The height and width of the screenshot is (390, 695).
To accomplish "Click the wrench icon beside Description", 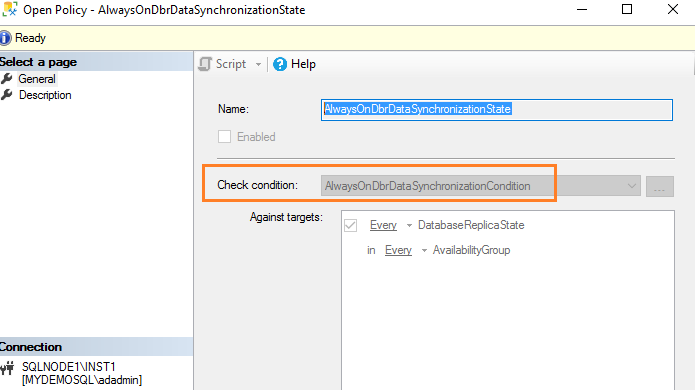I will point(7,95).
